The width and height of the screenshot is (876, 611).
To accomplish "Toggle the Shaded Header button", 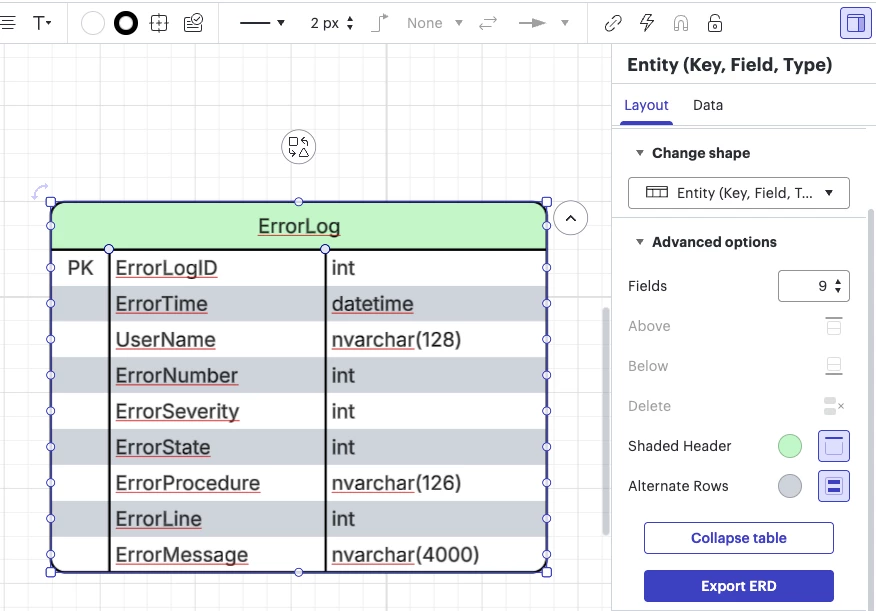I will click(834, 446).
